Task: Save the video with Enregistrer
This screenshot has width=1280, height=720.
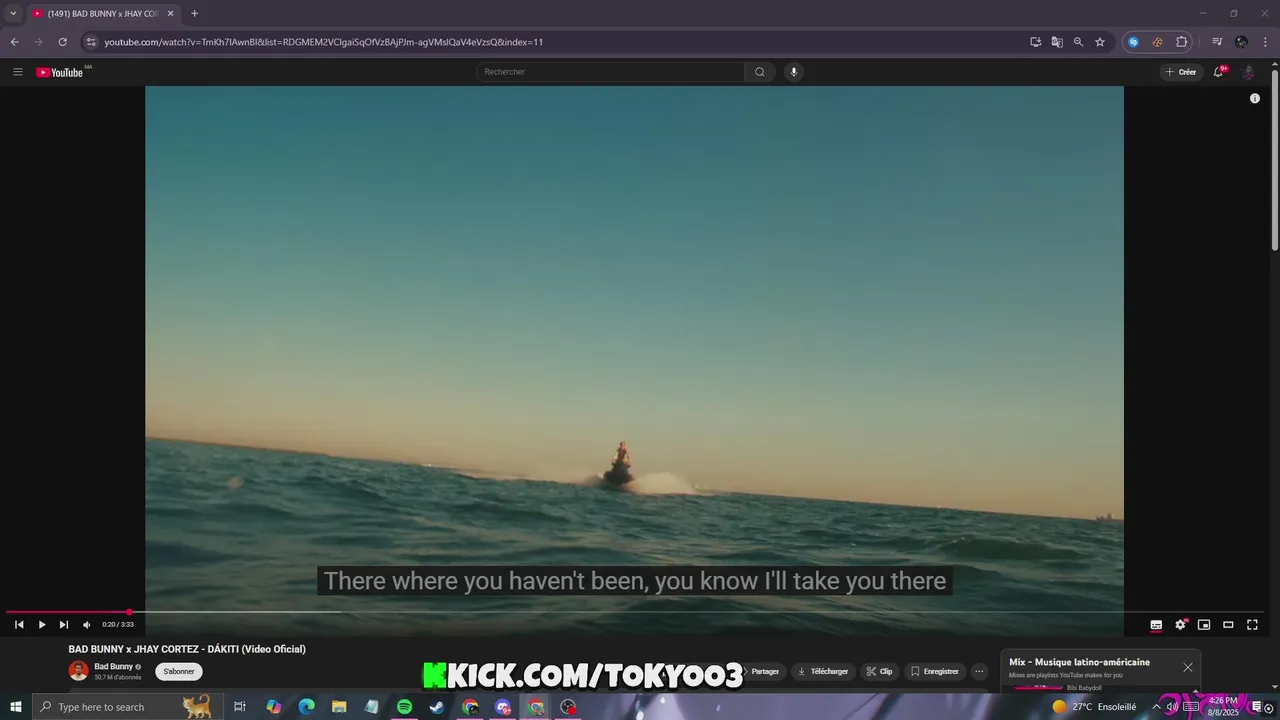Action: click(x=934, y=672)
